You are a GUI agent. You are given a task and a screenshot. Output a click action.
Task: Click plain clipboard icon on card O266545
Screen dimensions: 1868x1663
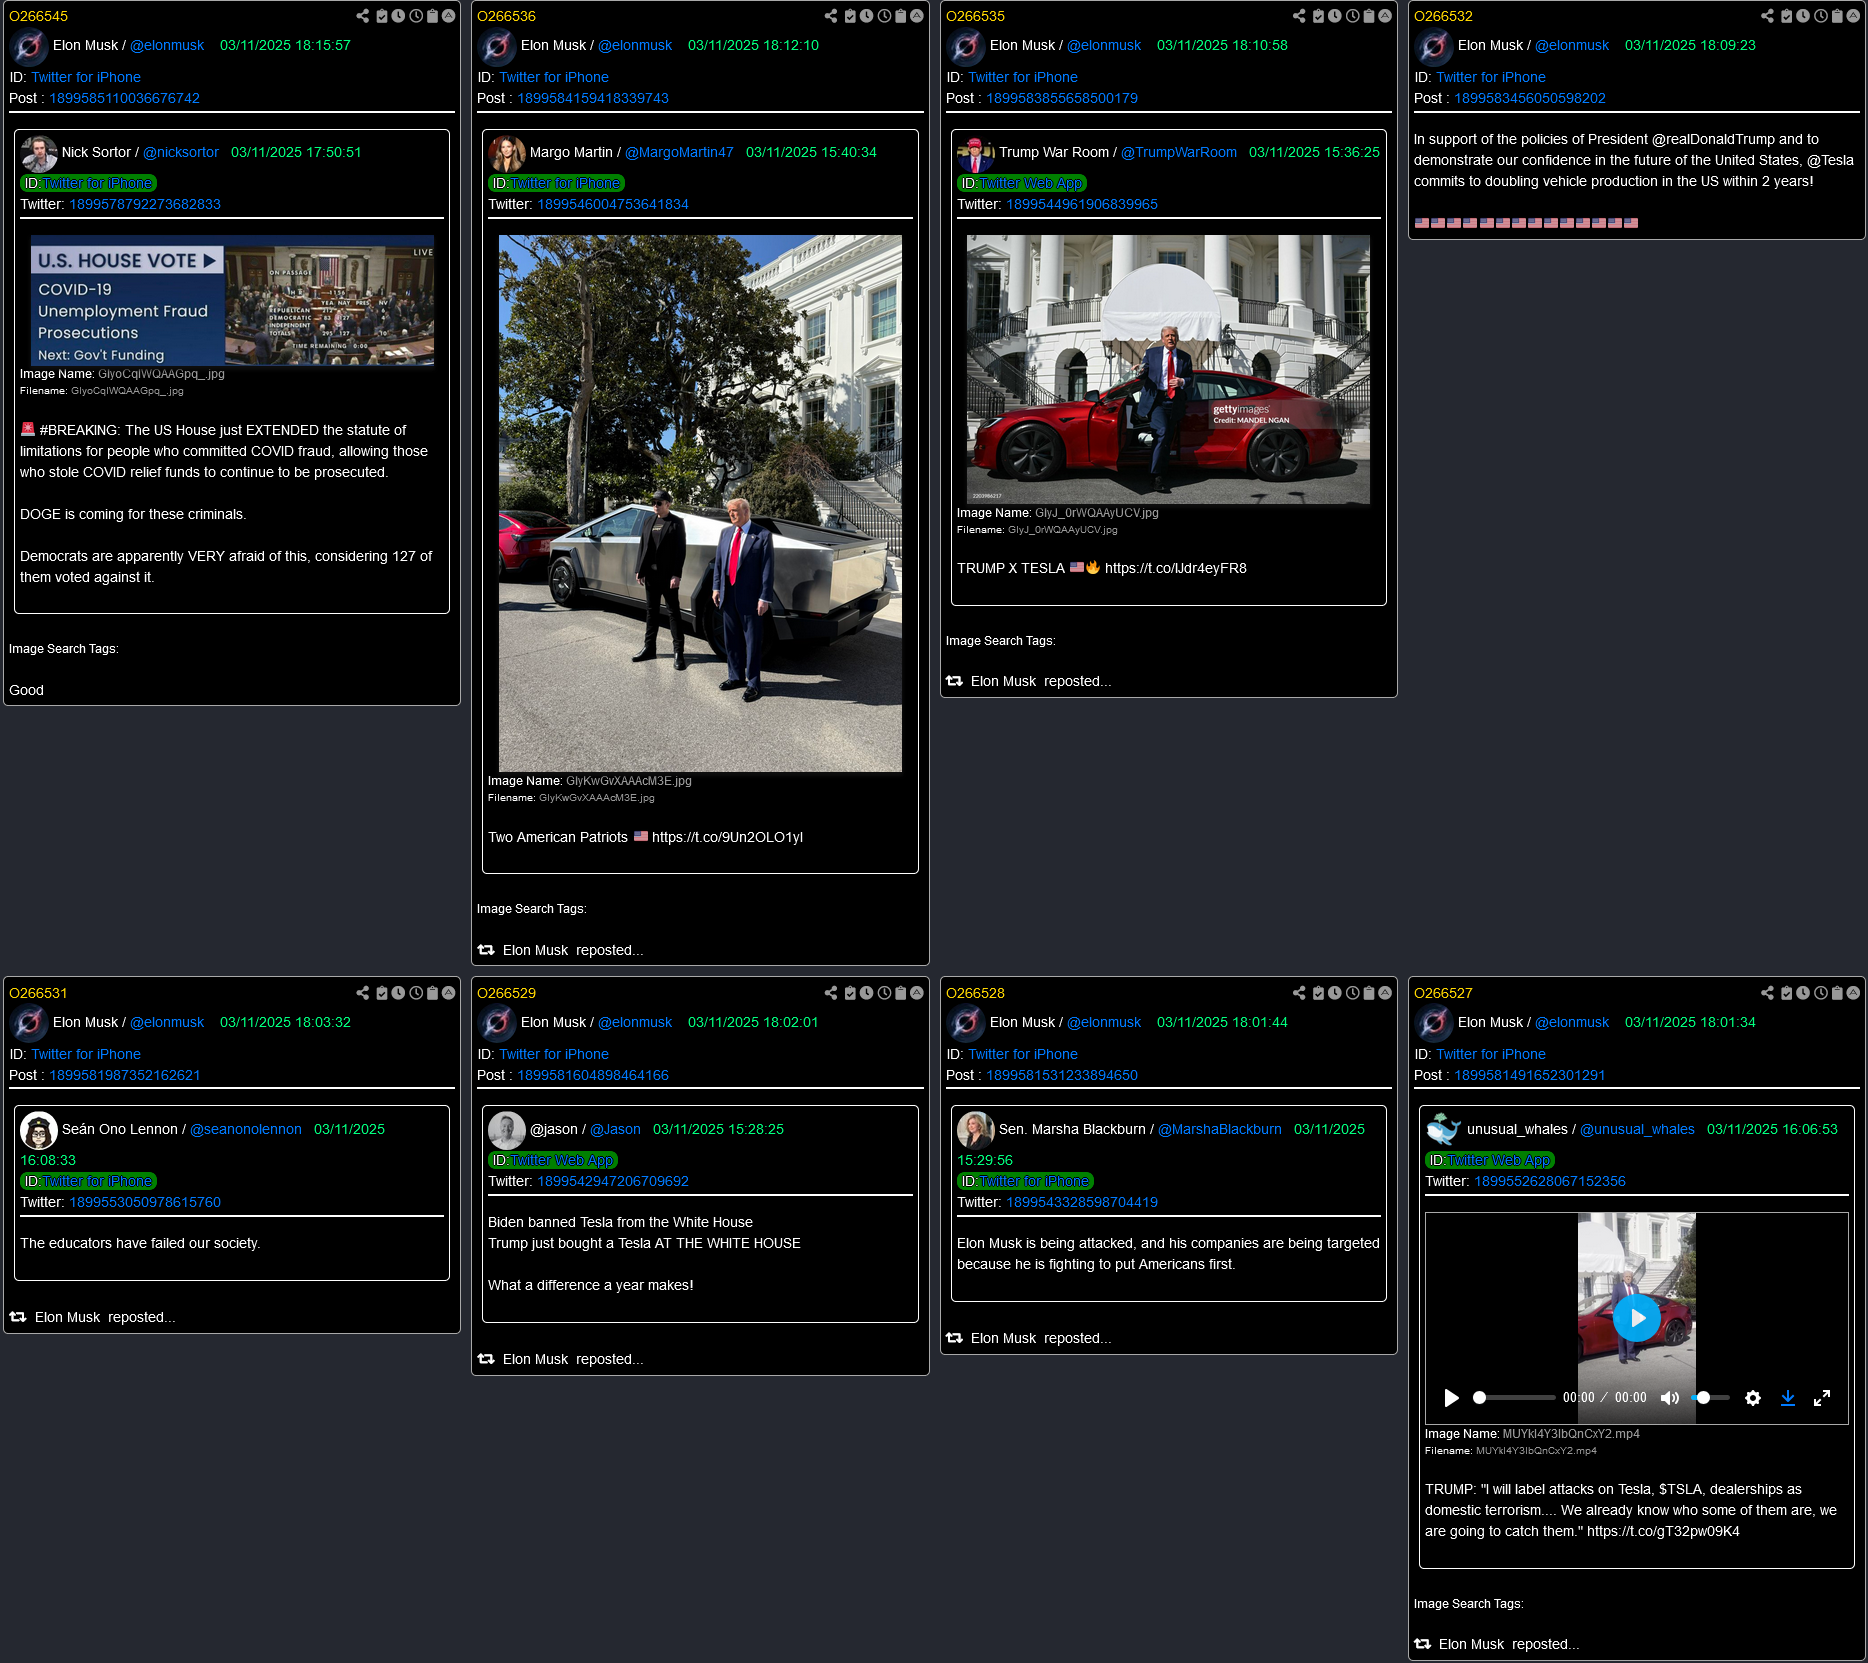432,16
